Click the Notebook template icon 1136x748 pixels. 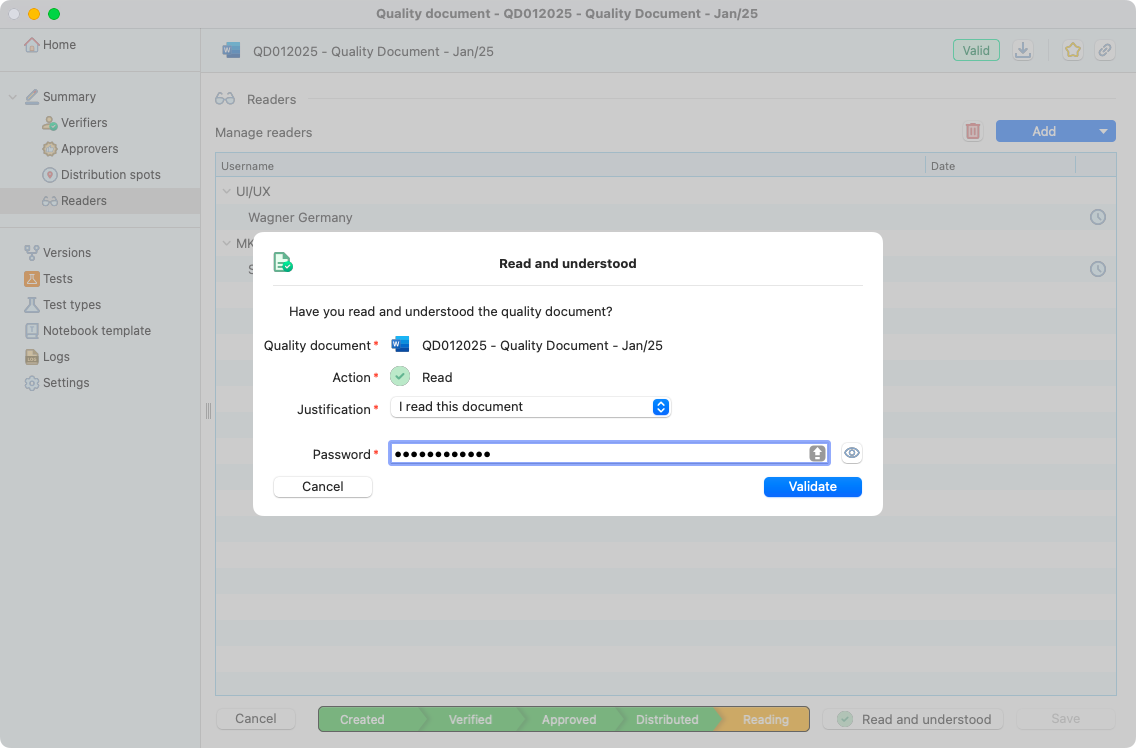pos(31,331)
